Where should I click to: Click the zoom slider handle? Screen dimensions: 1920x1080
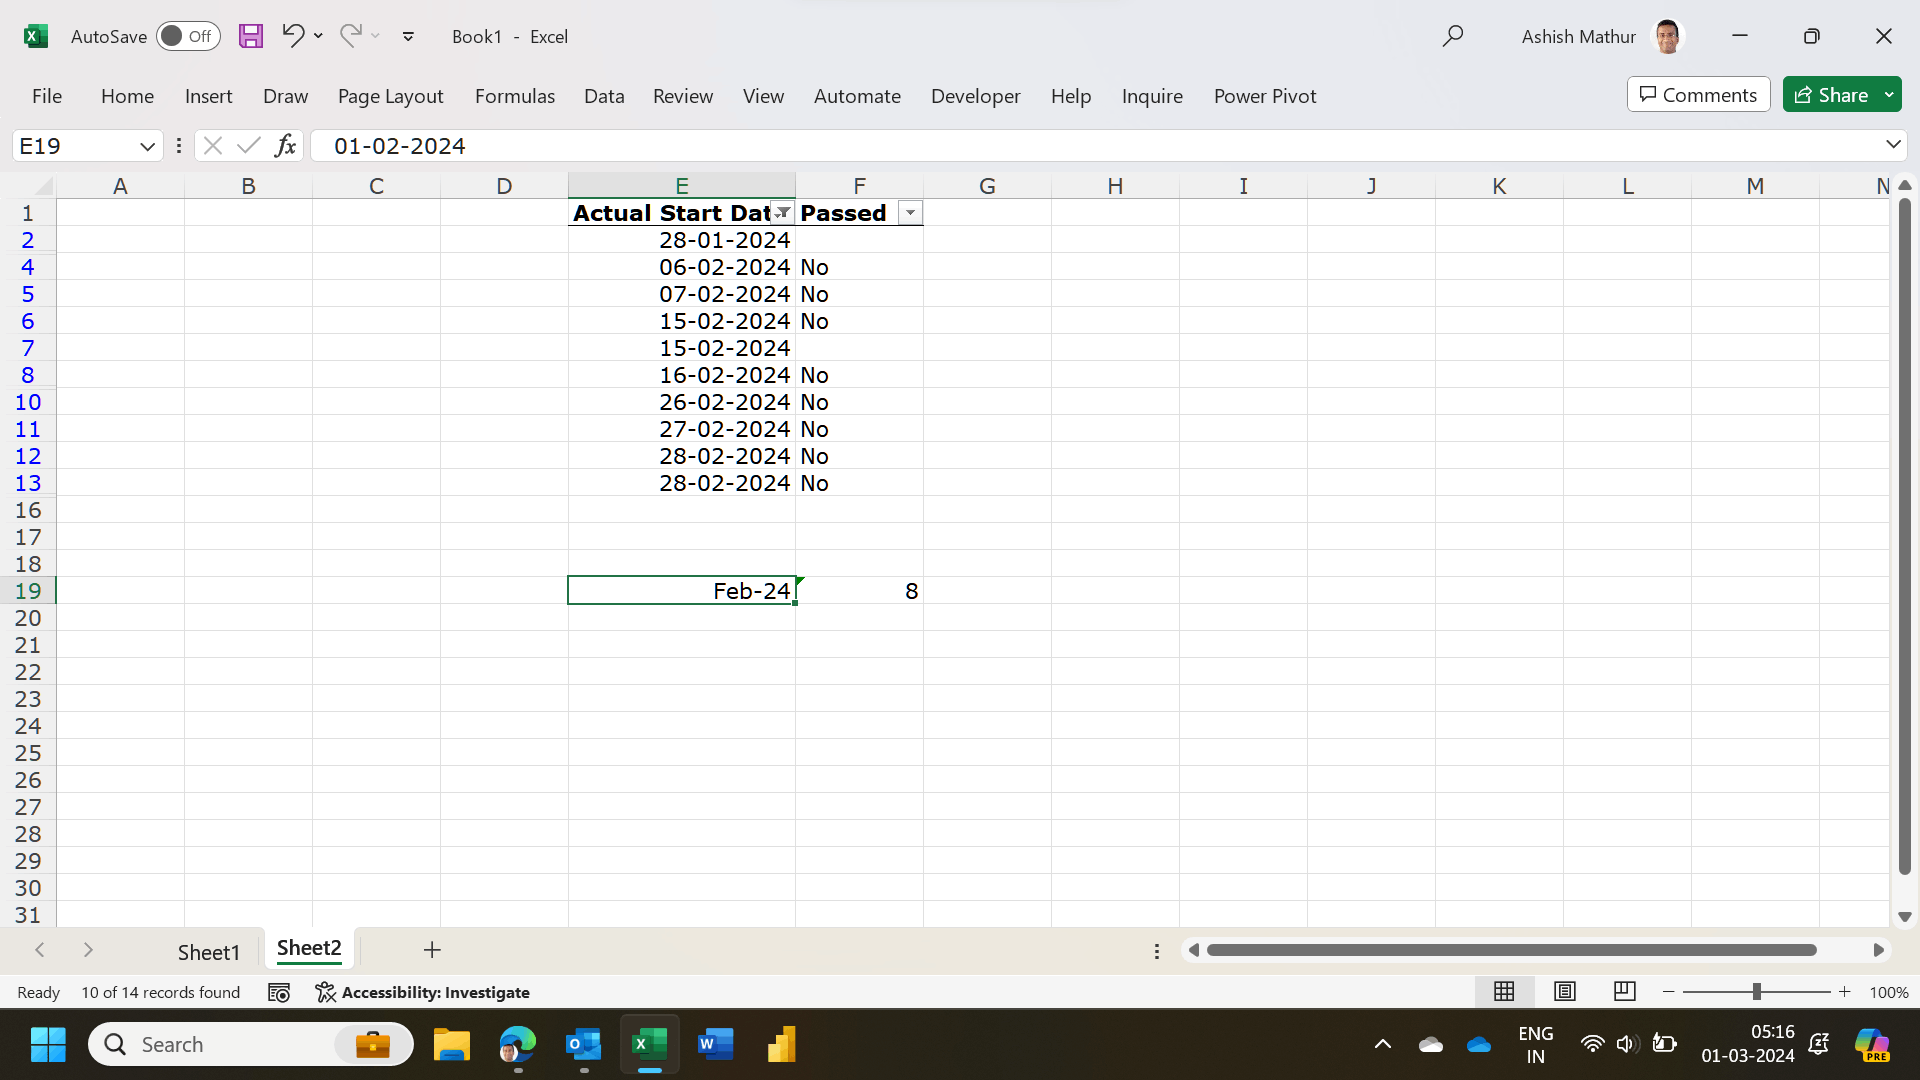tap(1756, 992)
